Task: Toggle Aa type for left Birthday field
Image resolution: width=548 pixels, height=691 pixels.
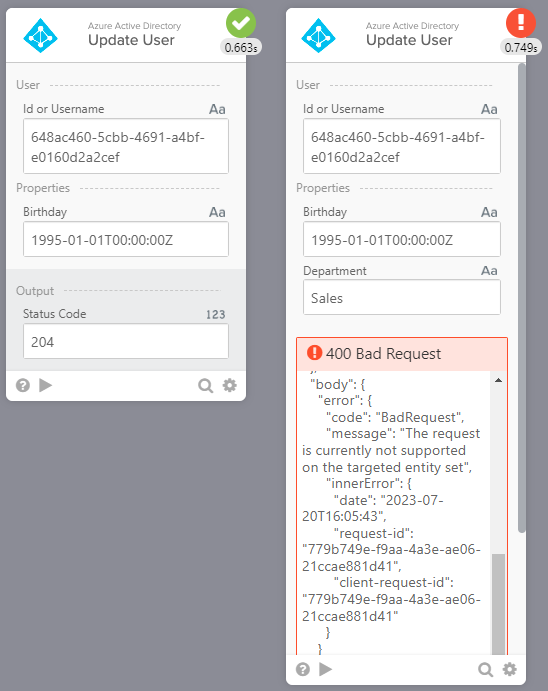Action: (x=217, y=212)
